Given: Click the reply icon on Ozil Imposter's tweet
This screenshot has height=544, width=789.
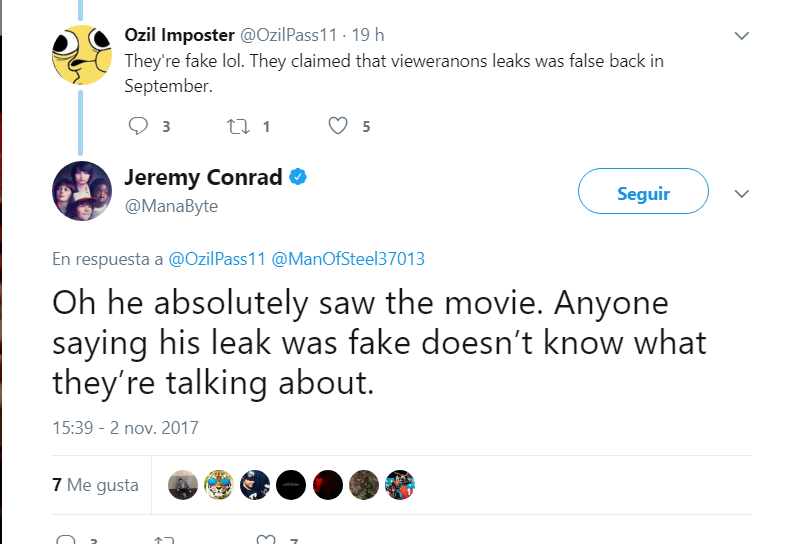Looking at the screenshot, I should tap(138, 126).
